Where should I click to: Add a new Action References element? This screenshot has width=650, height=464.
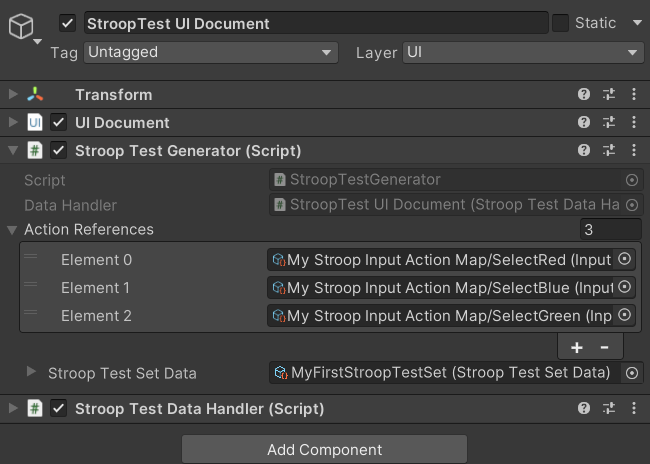[577, 347]
